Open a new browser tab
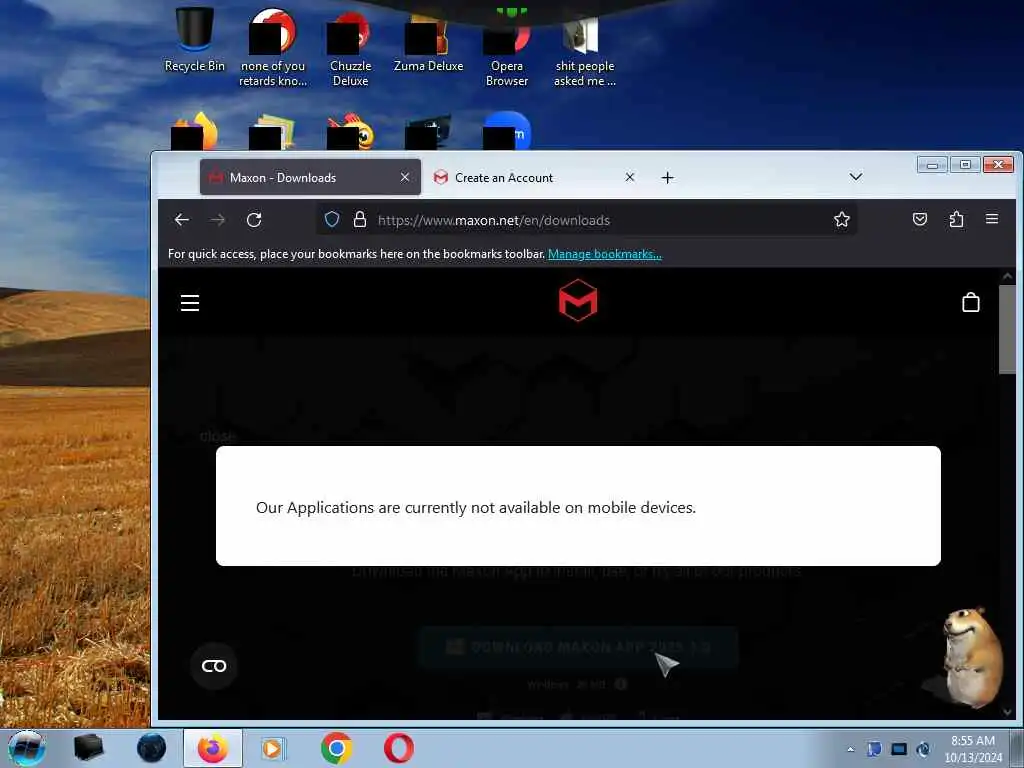The height and width of the screenshot is (768, 1024). point(667,178)
